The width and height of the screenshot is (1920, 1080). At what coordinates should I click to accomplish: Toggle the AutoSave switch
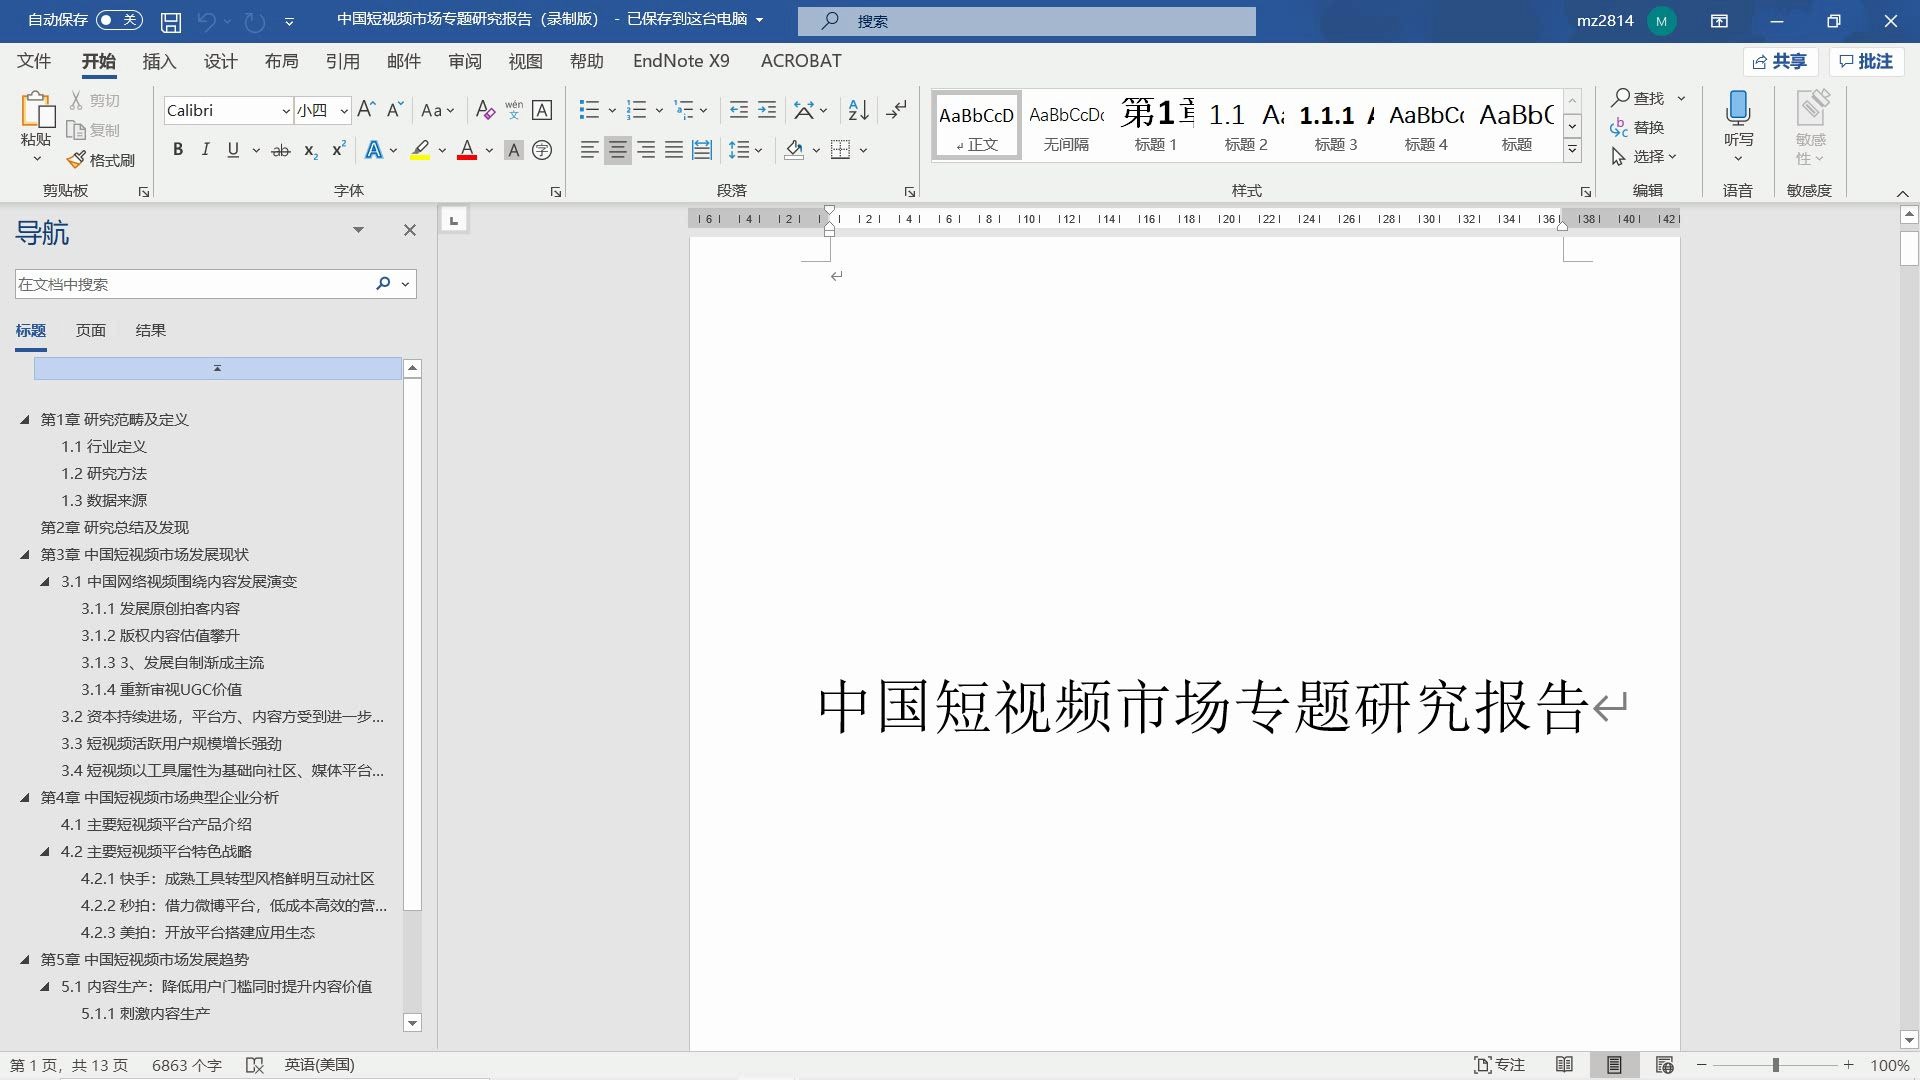pyautogui.click(x=120, y=20)
